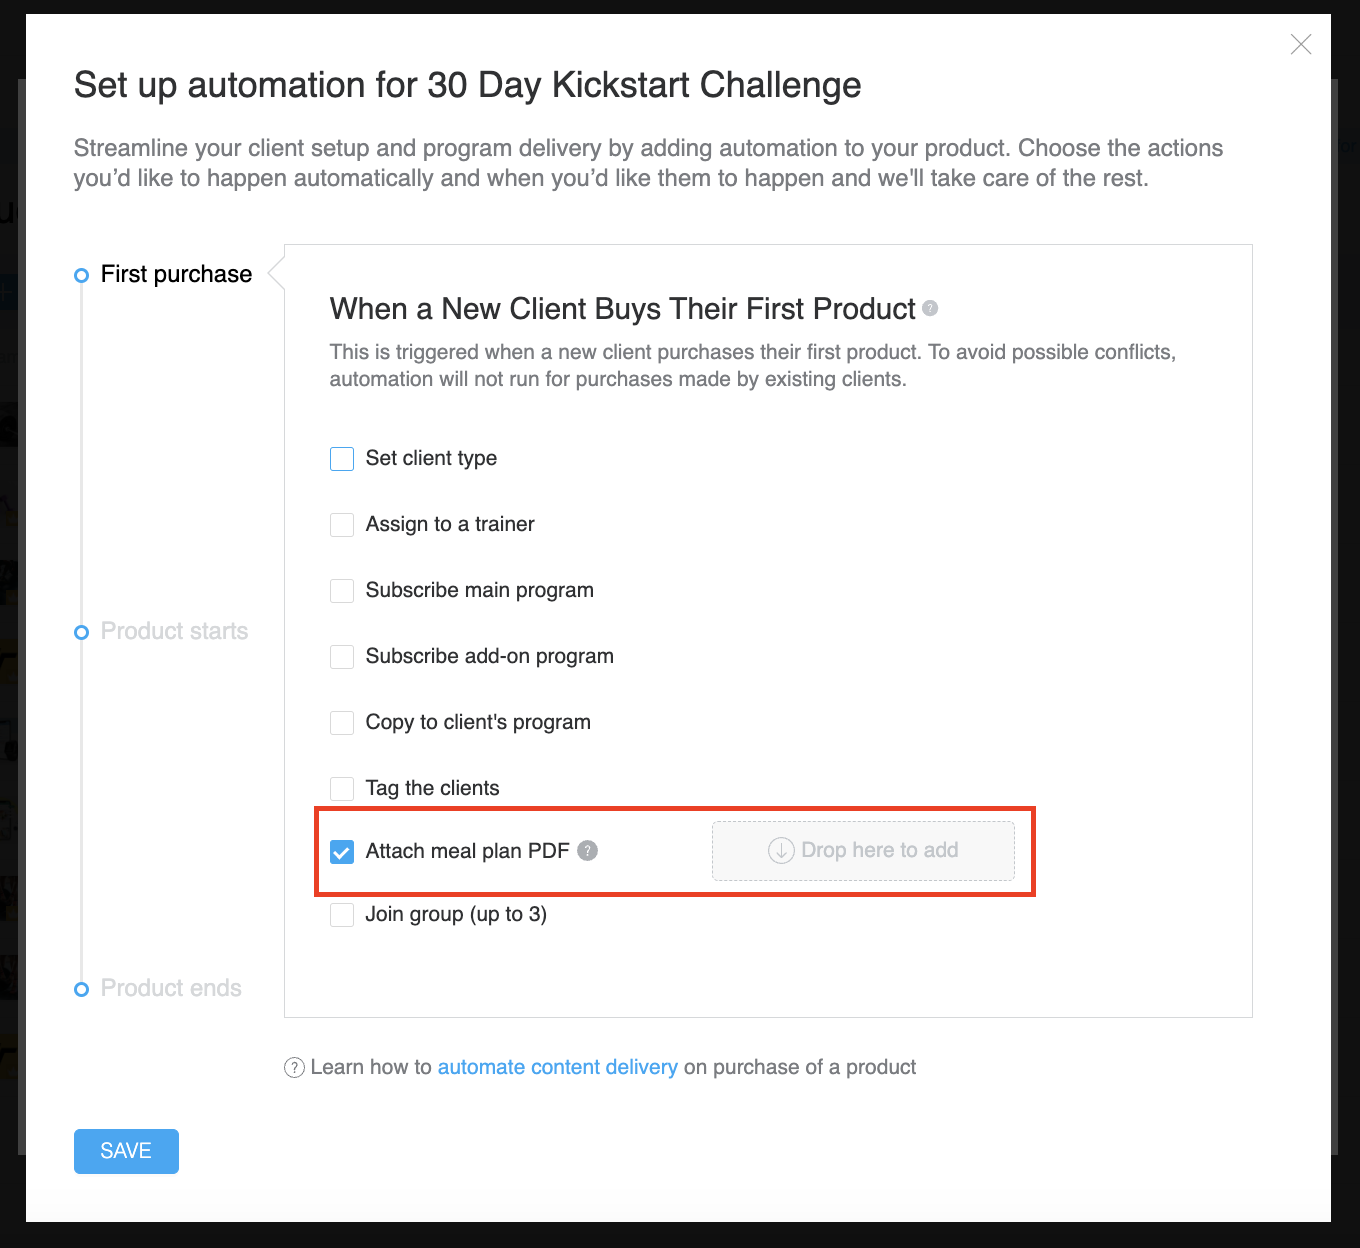Viewport: 1360px width, 1248px height.
Task: Click help icon beside Attach meal plan PDF
Action: [588, 851]
